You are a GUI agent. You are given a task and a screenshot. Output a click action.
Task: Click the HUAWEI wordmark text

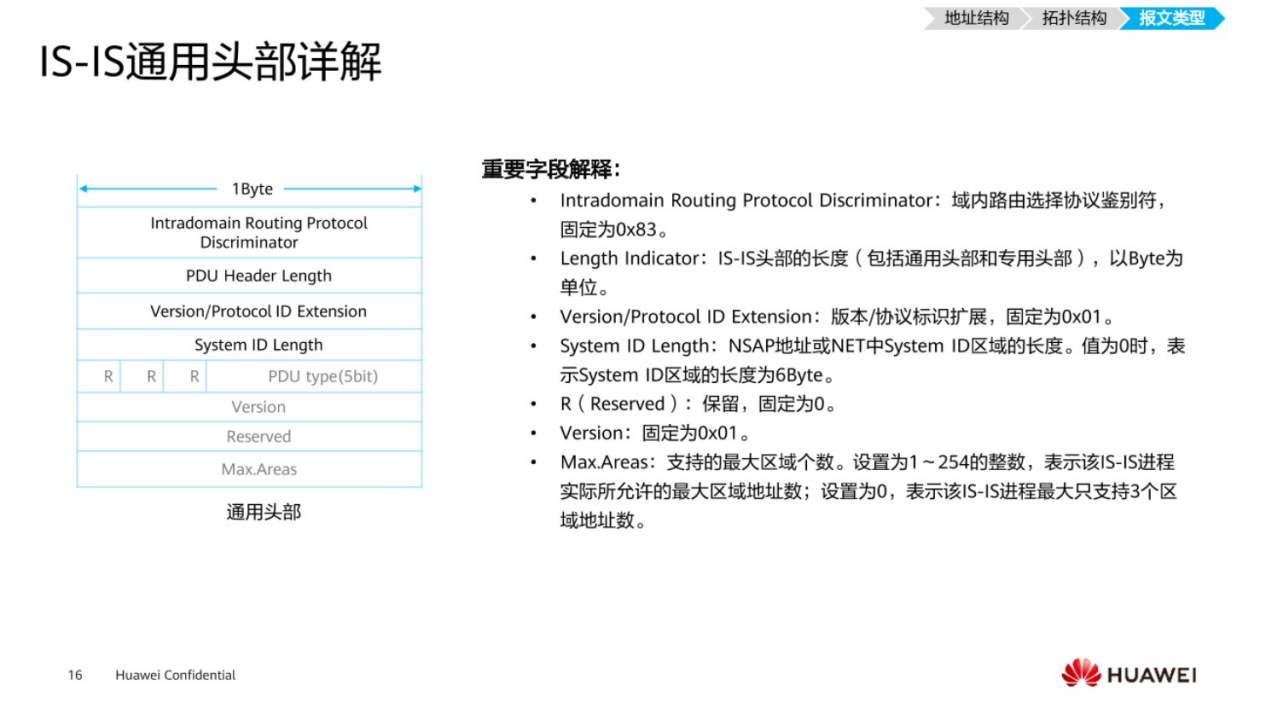coord(1151,675)
